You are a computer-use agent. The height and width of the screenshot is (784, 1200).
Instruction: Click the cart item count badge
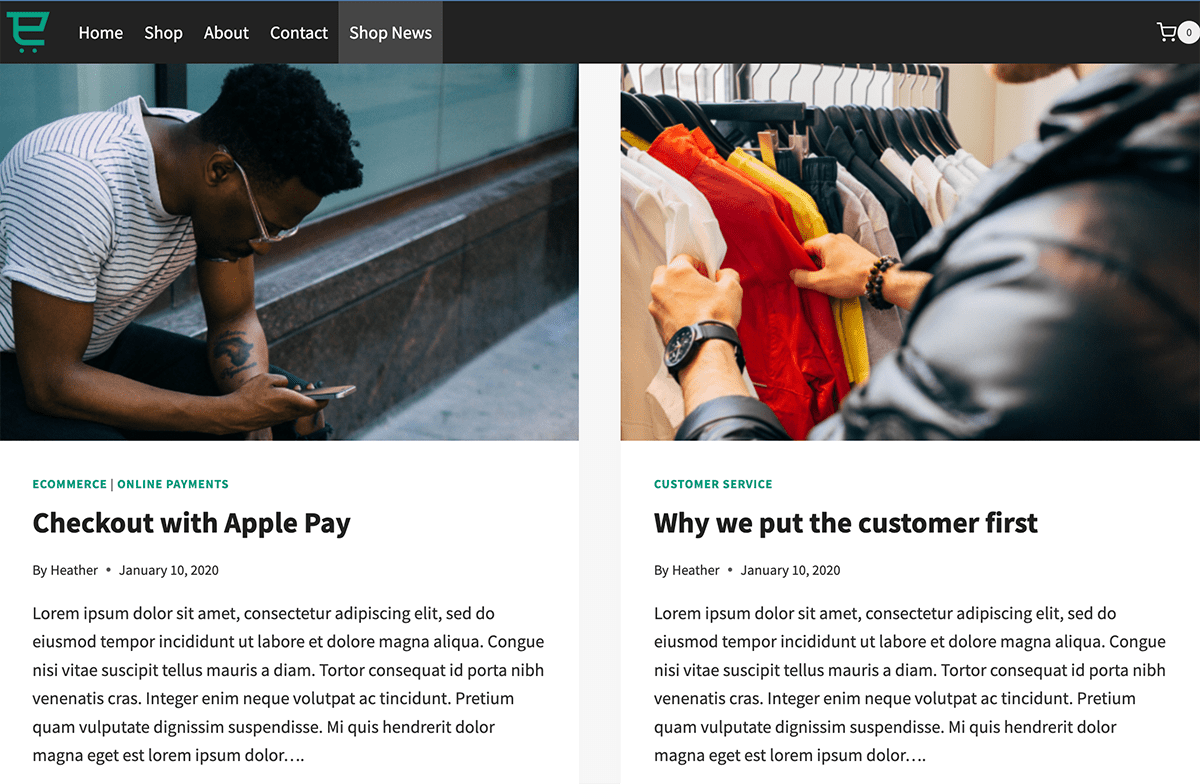pyautogui.click(x=1188, y=33)
